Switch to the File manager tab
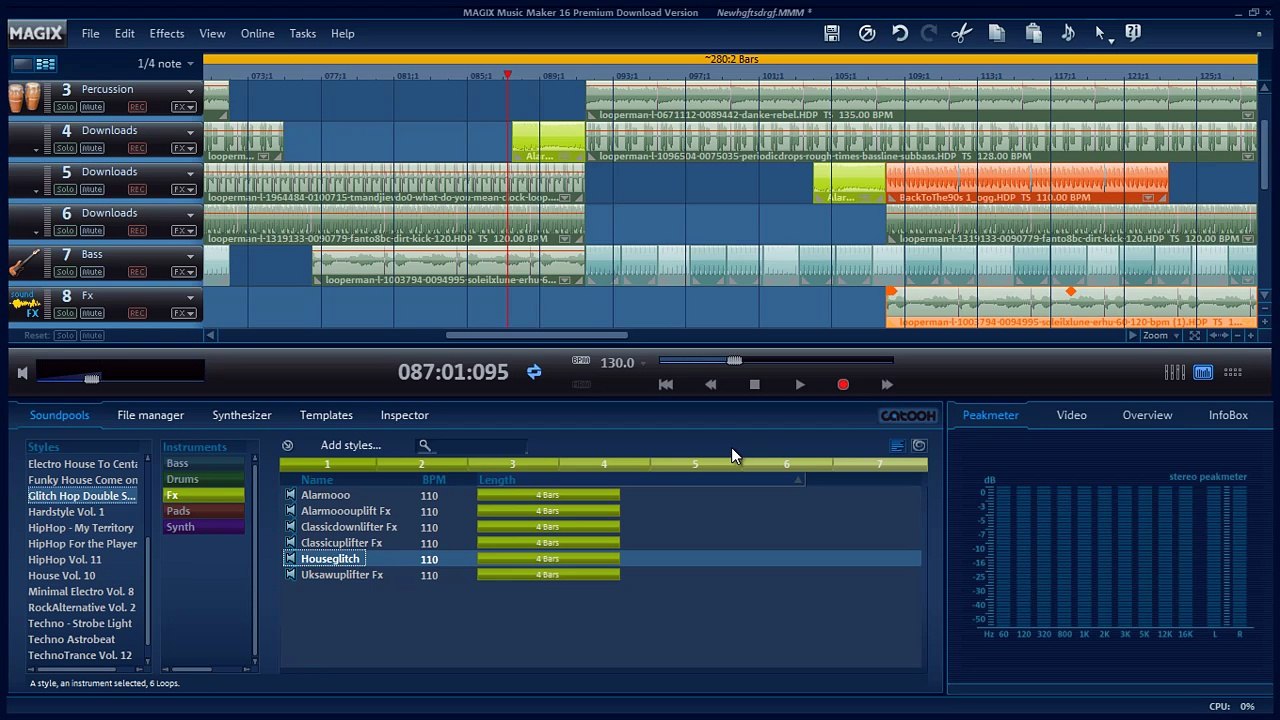This screenshot has height=720, width=1280. pyautogui.click(x=150, y=415)
